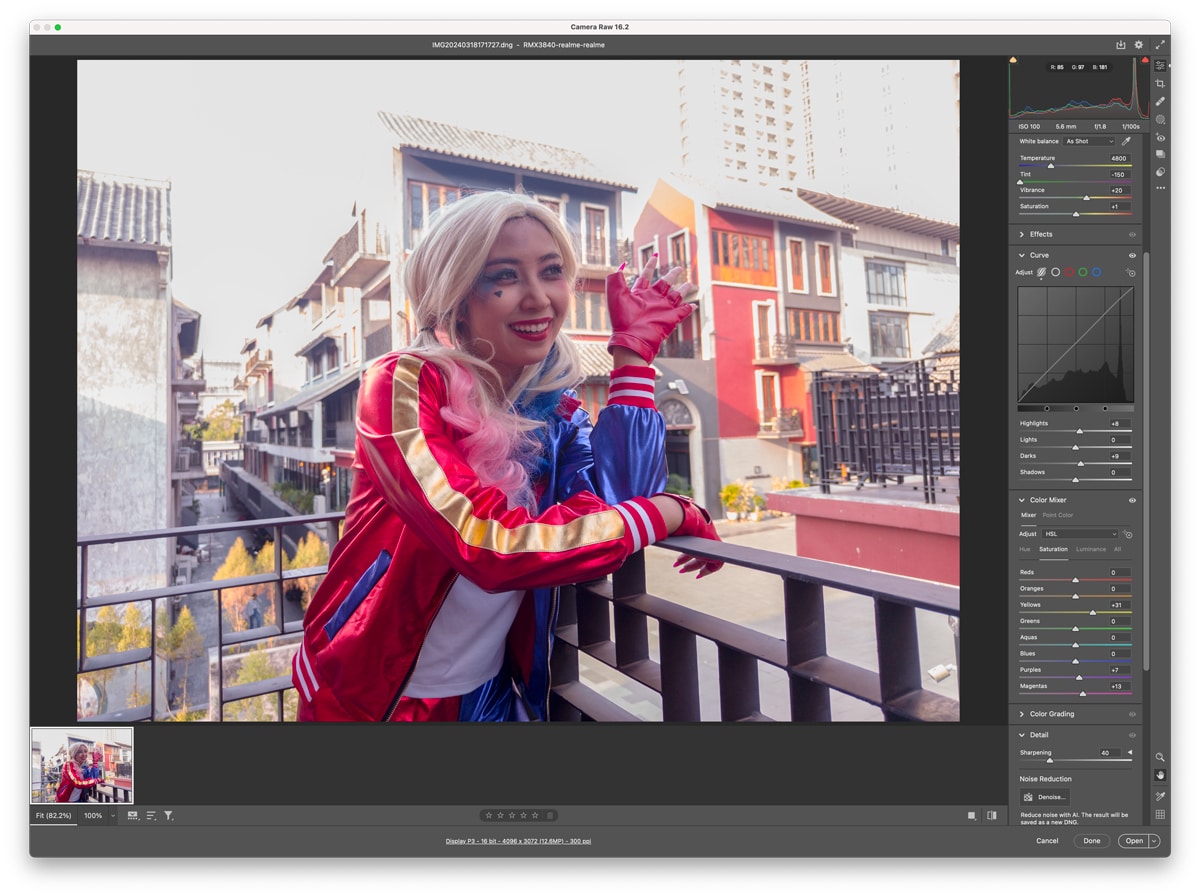This screenshot has height=896, width=1200.
Task: Toggle highlight clipping warning triangle
Action: [x=1145, y=60]
